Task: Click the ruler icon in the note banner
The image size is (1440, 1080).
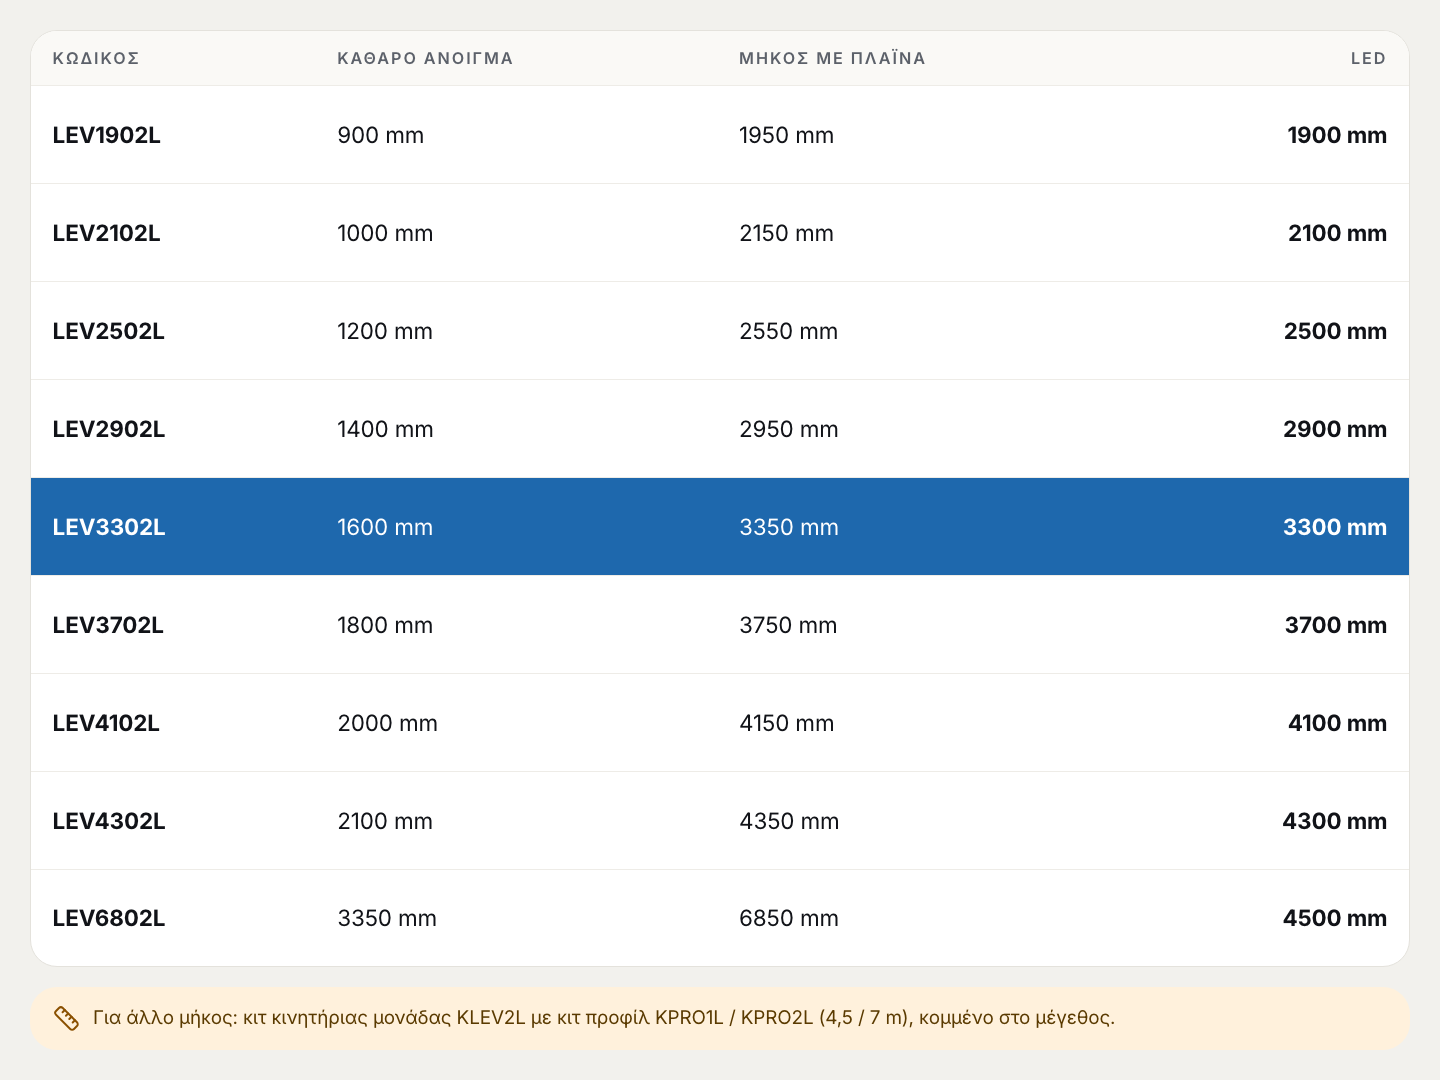Action: [x=66, y=1018]
